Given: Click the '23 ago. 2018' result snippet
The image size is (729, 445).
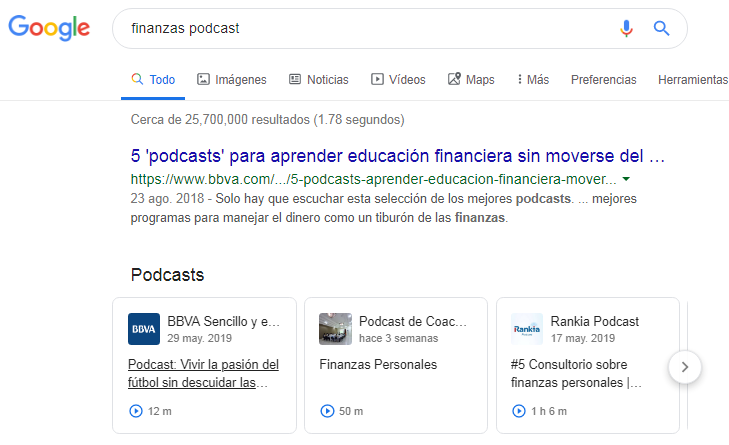Looking at the screenshot, I should [x=384, y=208].
